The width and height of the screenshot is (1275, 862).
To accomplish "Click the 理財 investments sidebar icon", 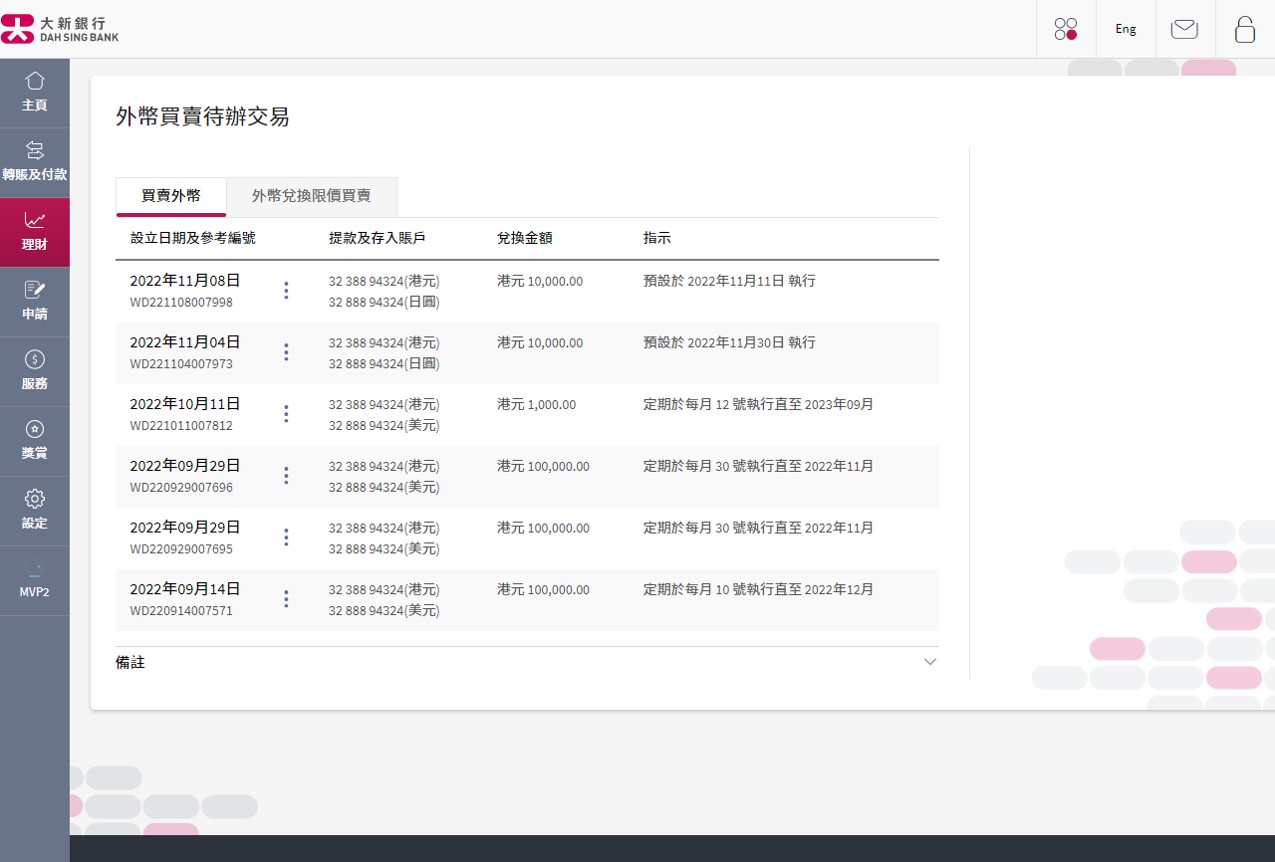I will pos(35,231).
